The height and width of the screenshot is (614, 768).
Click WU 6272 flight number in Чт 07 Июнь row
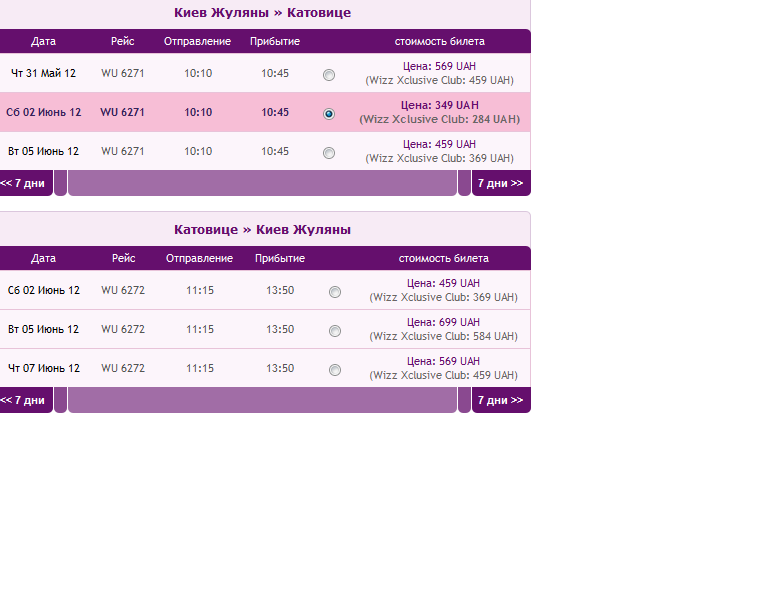tap(123, 368)
